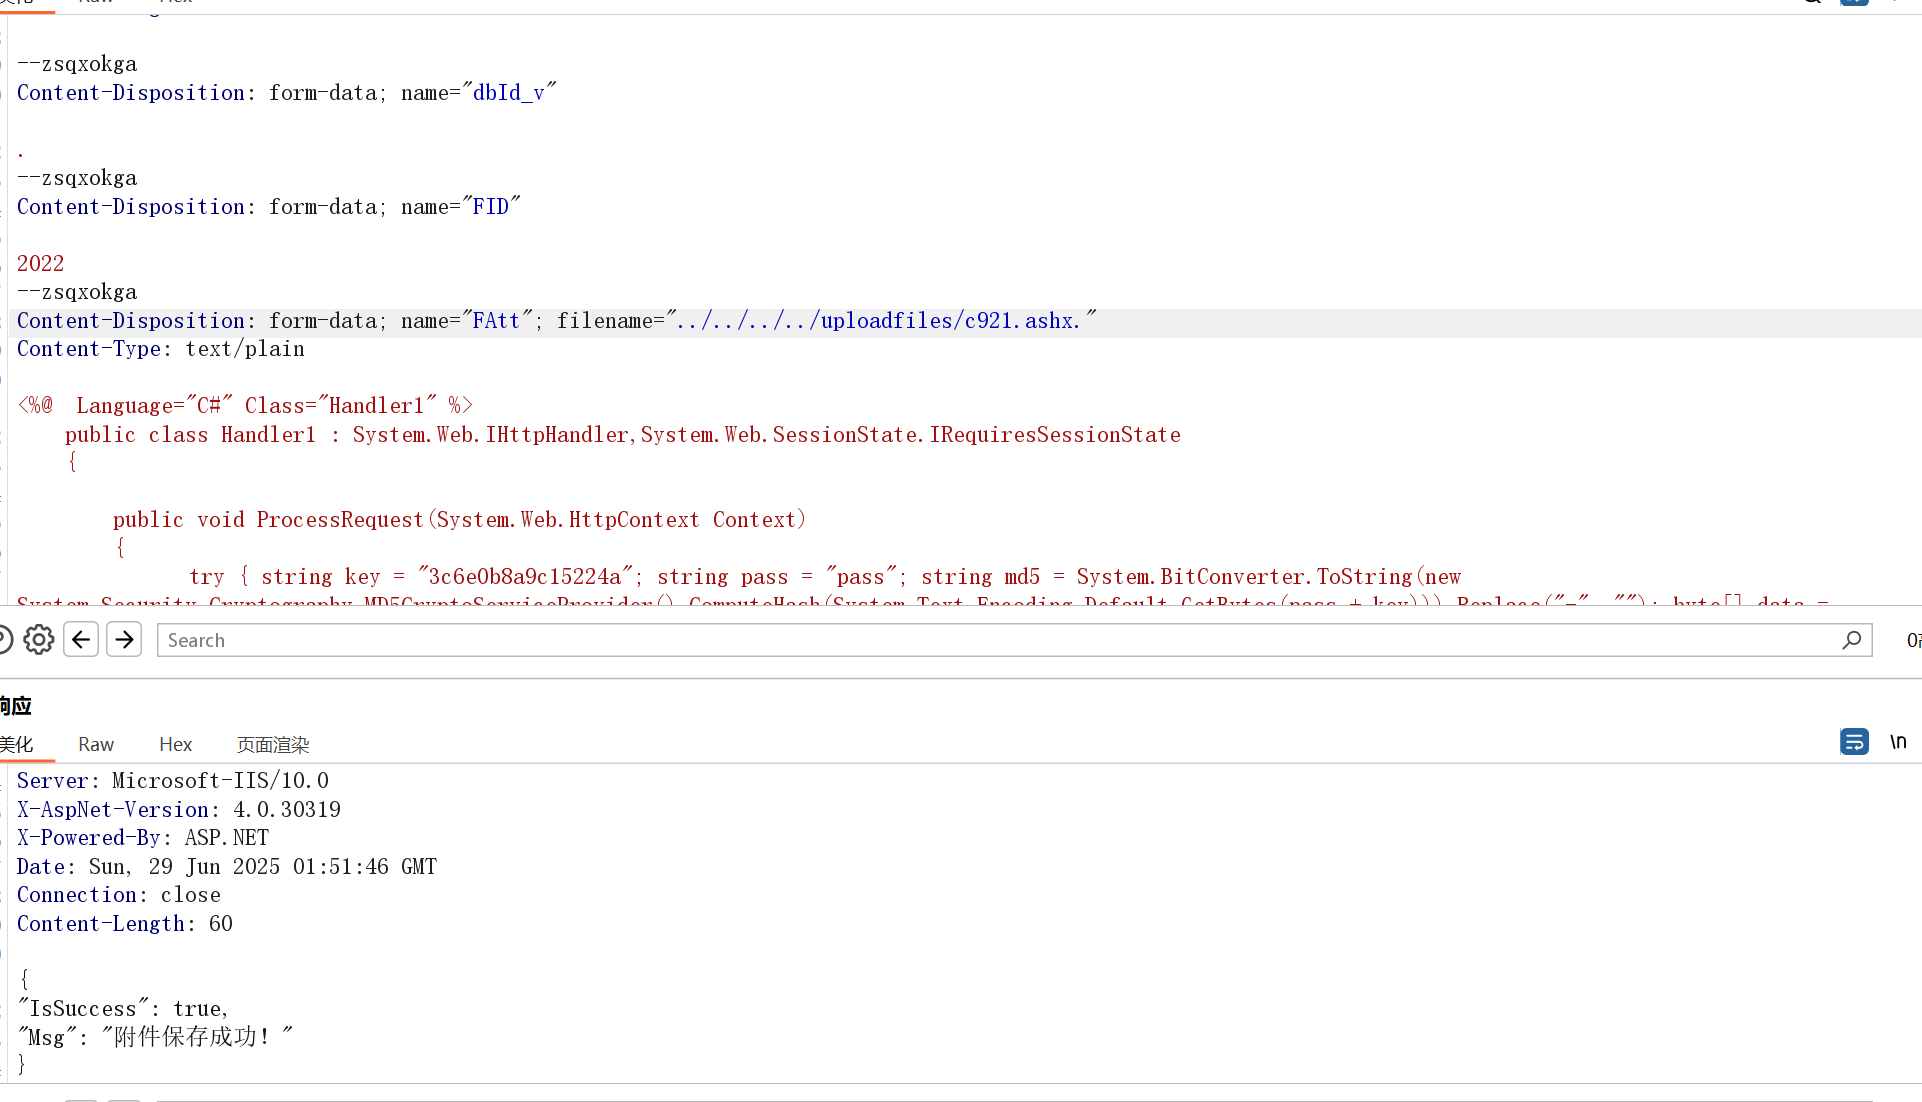Switch response view to Raw tab

click(x=96, y=744)
